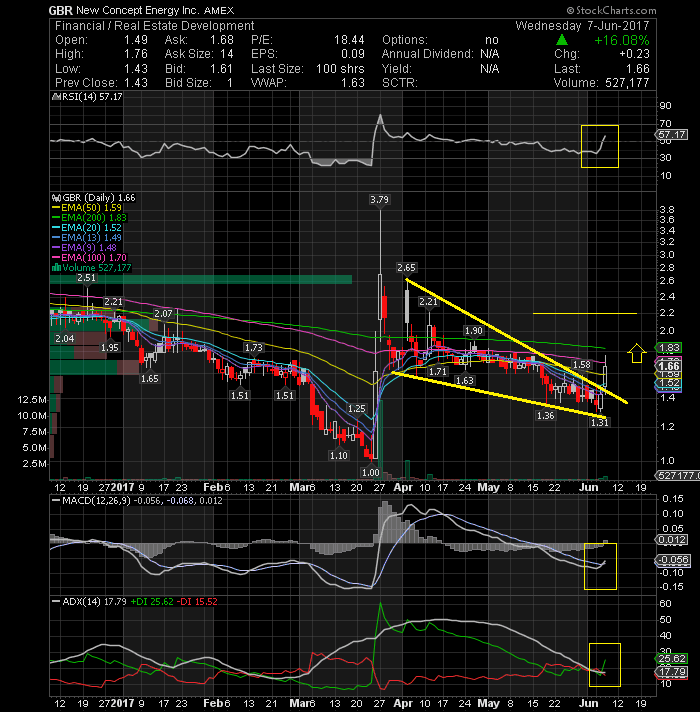Click the Apr label on price chart axis
700x712 pixels.
[x=403, y=487]
